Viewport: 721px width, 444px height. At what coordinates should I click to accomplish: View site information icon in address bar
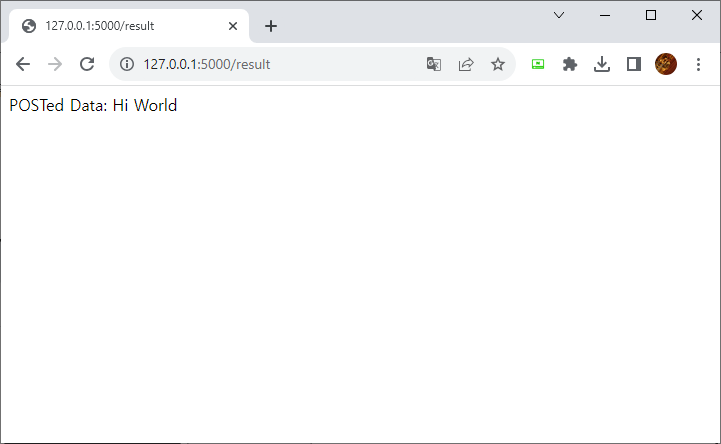[x=127, y=64]
